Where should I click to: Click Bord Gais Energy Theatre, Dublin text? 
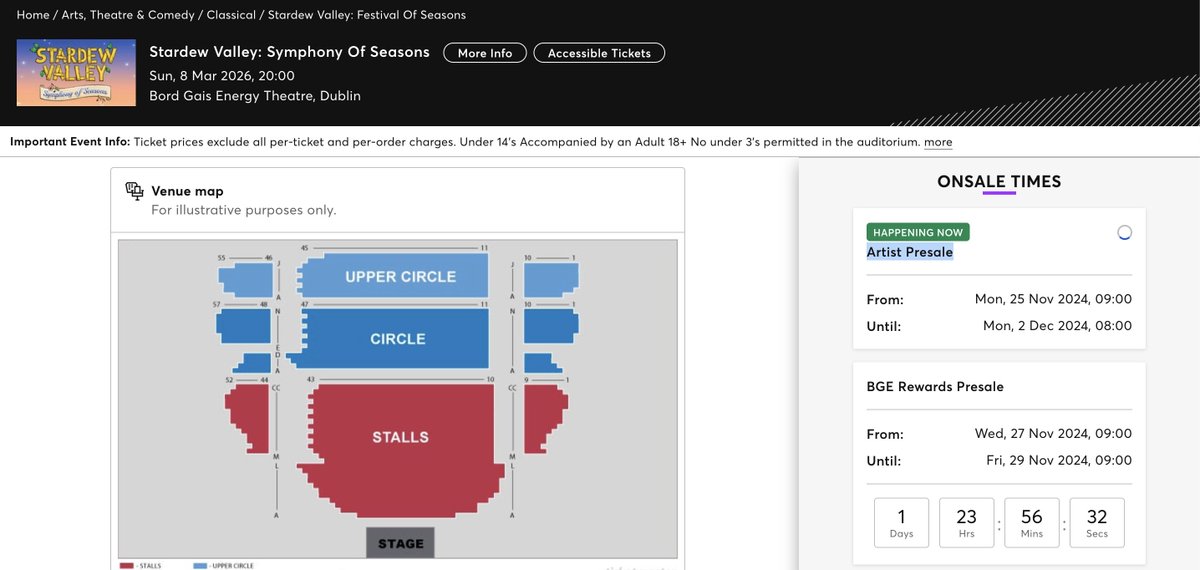(x=255, y=96)
